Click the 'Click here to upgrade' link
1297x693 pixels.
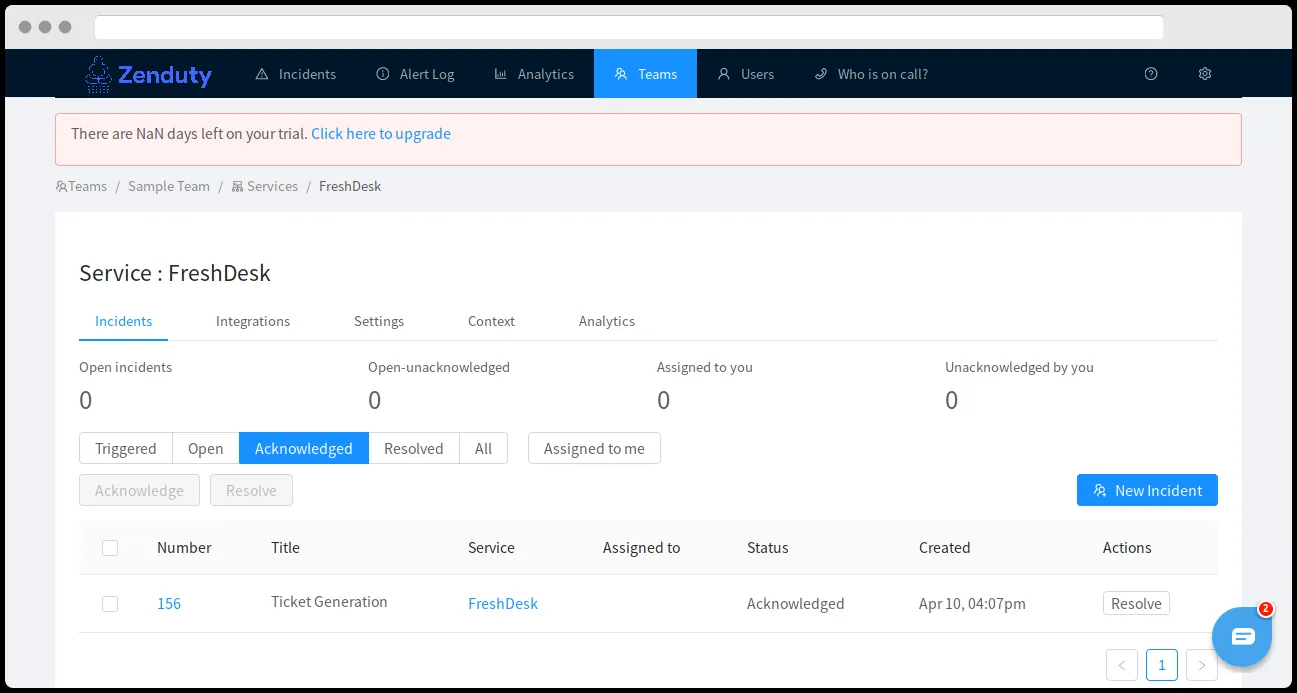(381, 134)
